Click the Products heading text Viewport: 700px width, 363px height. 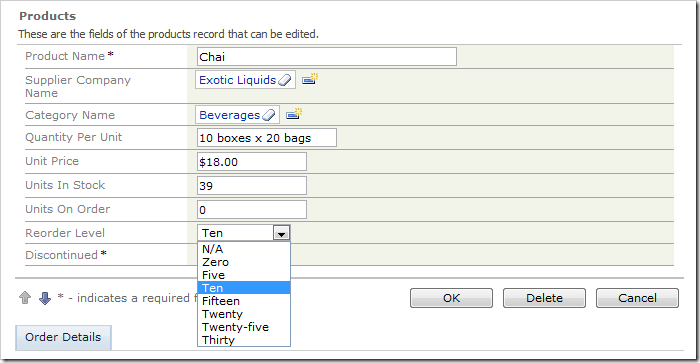pyautogui.click(x=47, y=16)
